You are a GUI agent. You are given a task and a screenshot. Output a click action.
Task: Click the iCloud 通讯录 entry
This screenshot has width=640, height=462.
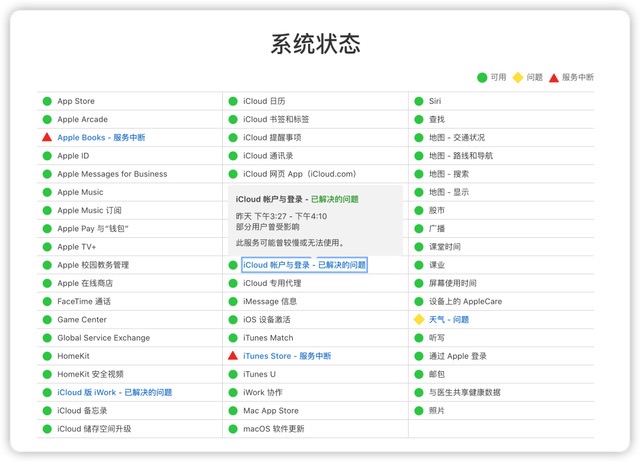tap(268, 155)
